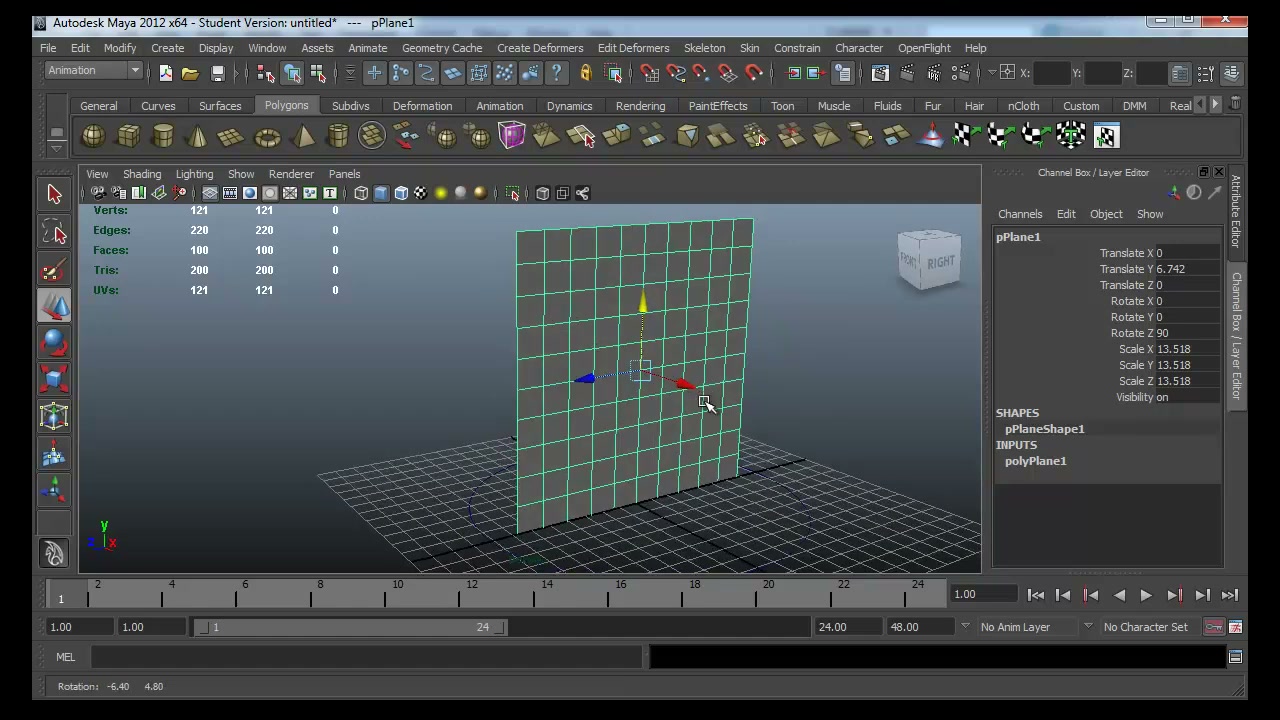Viewport: 1280px width, 720px height.
Task: Toggle wireframe display in viewport toolbar
Action: (x=361, y=193)
